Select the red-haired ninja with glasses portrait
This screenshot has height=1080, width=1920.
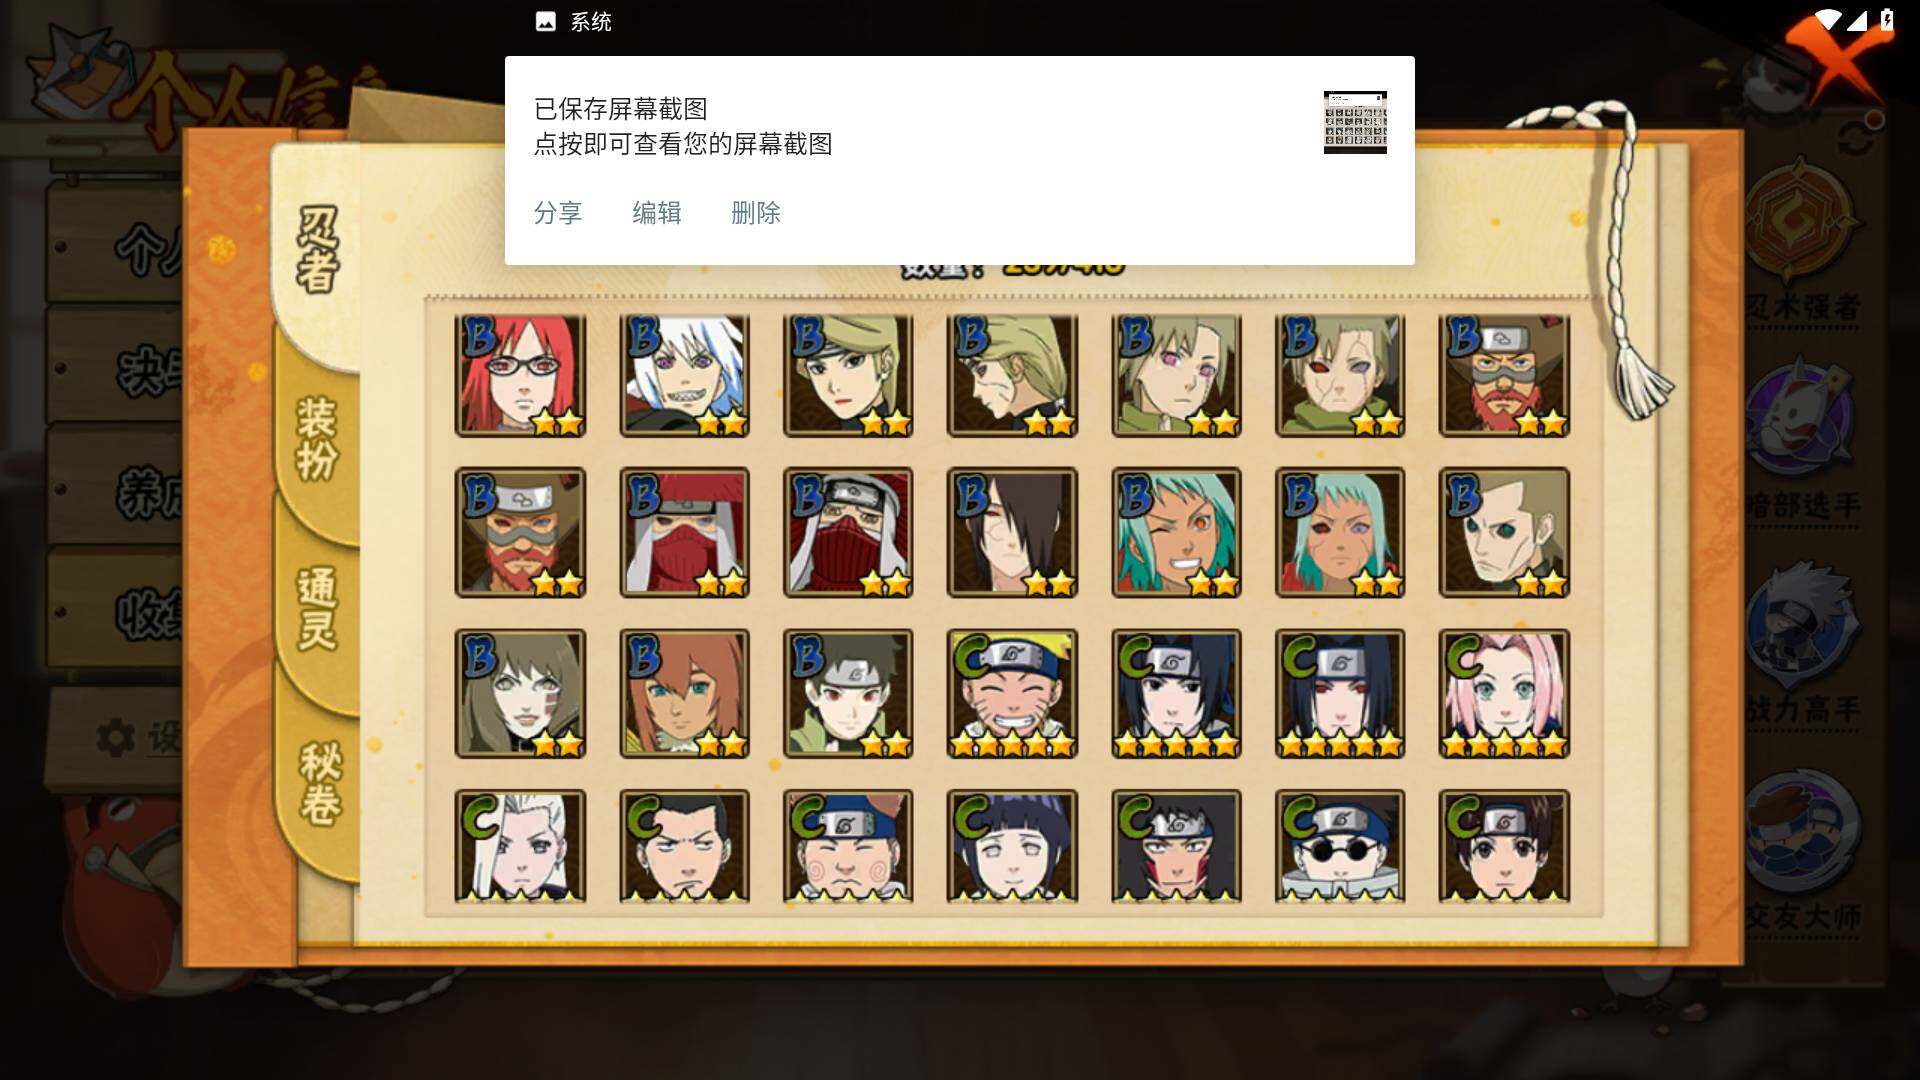(x=520, y=376)
